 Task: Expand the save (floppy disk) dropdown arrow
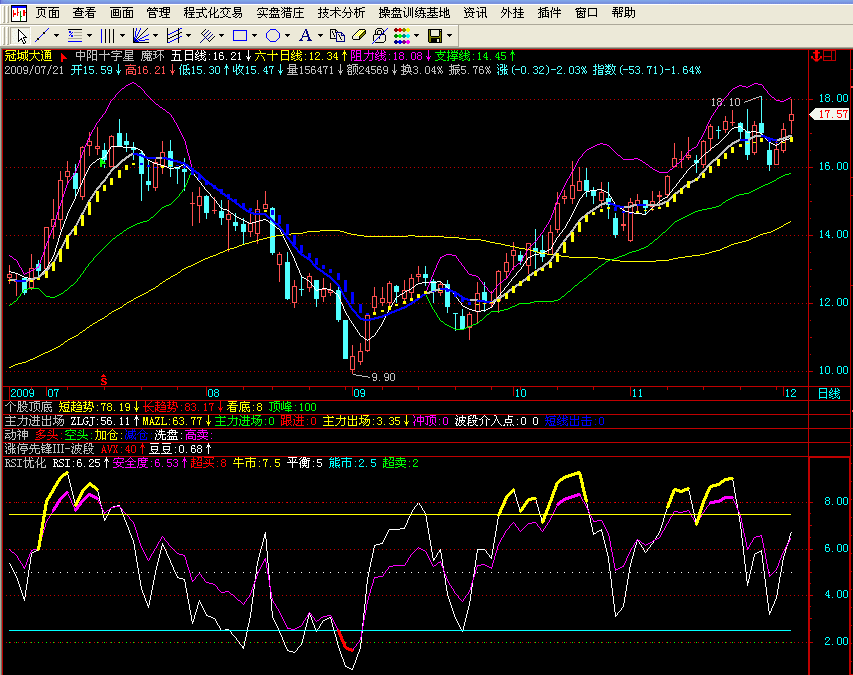451,36
